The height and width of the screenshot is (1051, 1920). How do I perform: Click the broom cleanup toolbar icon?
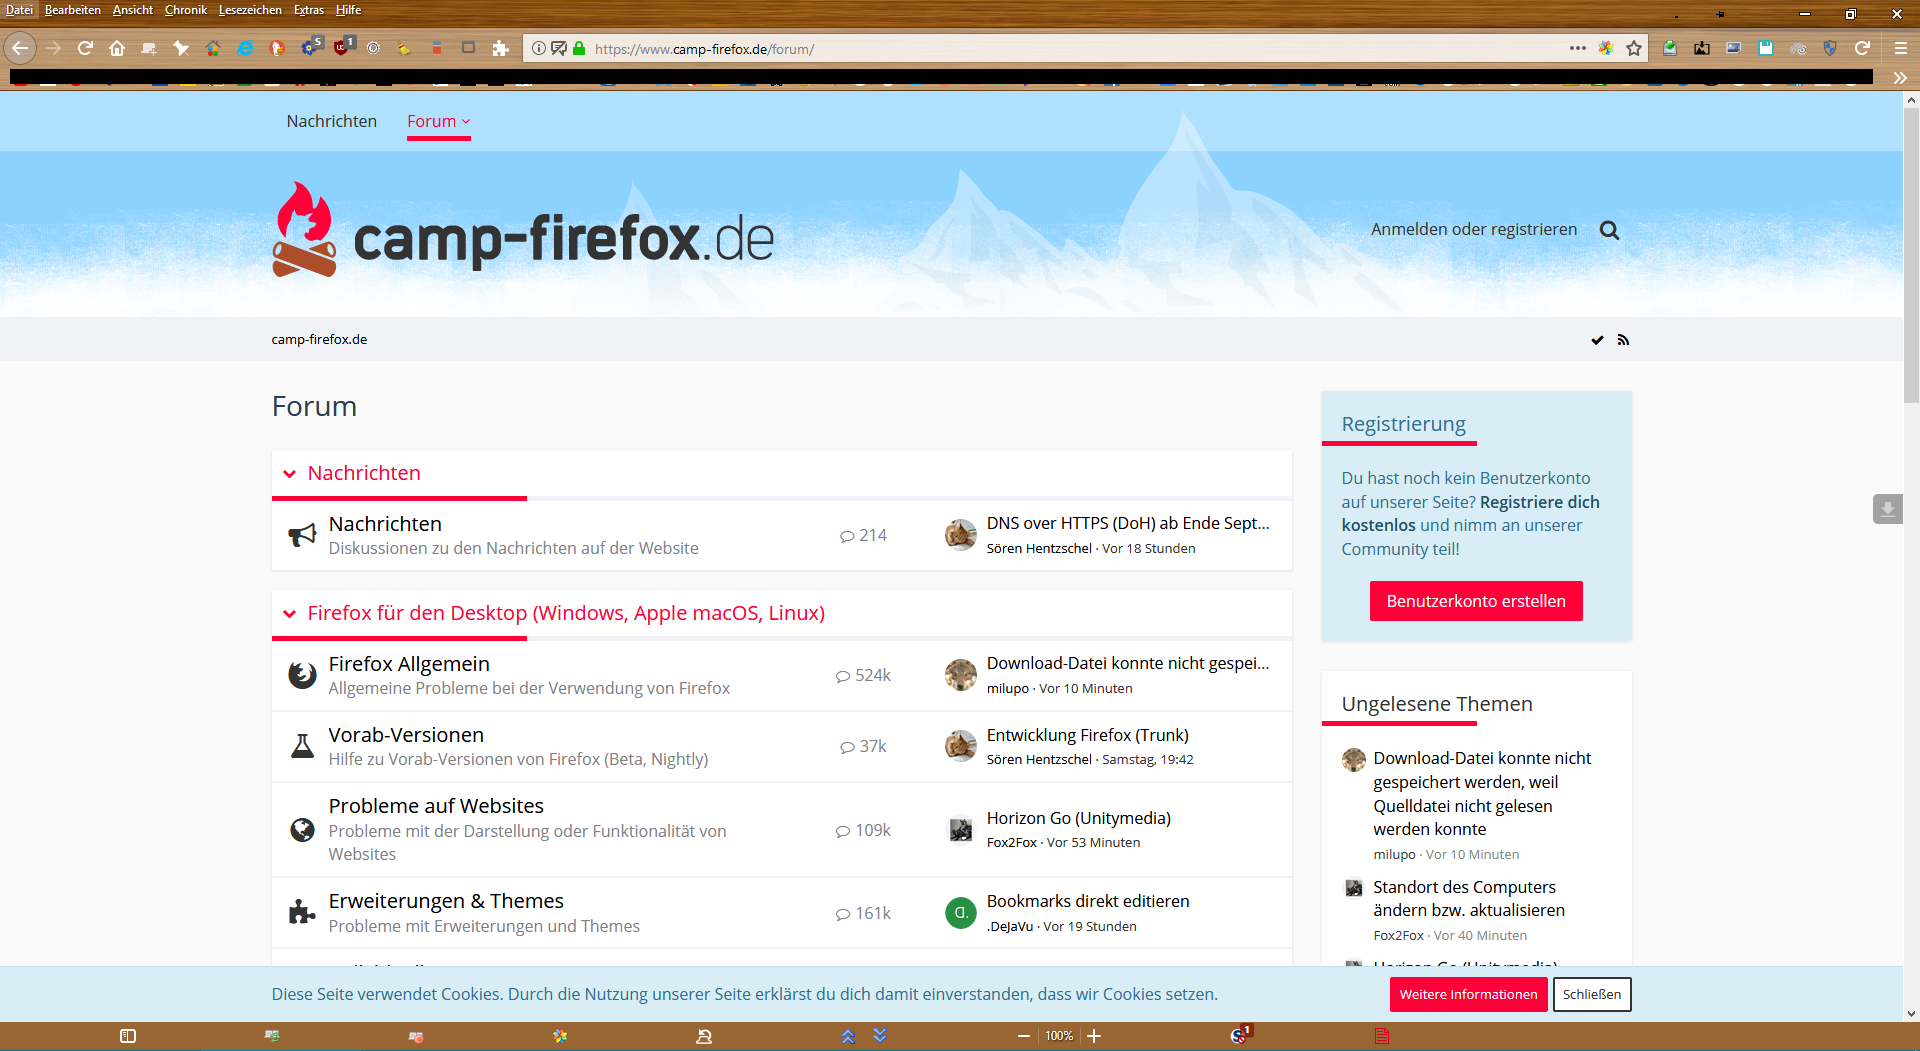click(405, 48)
